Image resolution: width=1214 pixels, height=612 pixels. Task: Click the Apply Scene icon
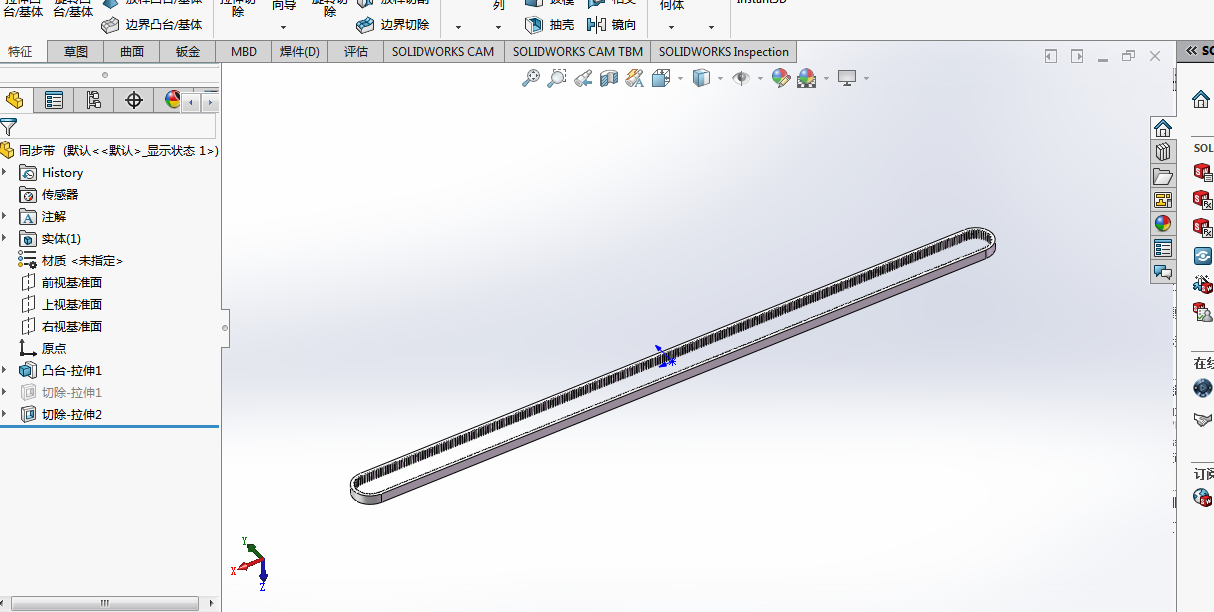[806, 78]
